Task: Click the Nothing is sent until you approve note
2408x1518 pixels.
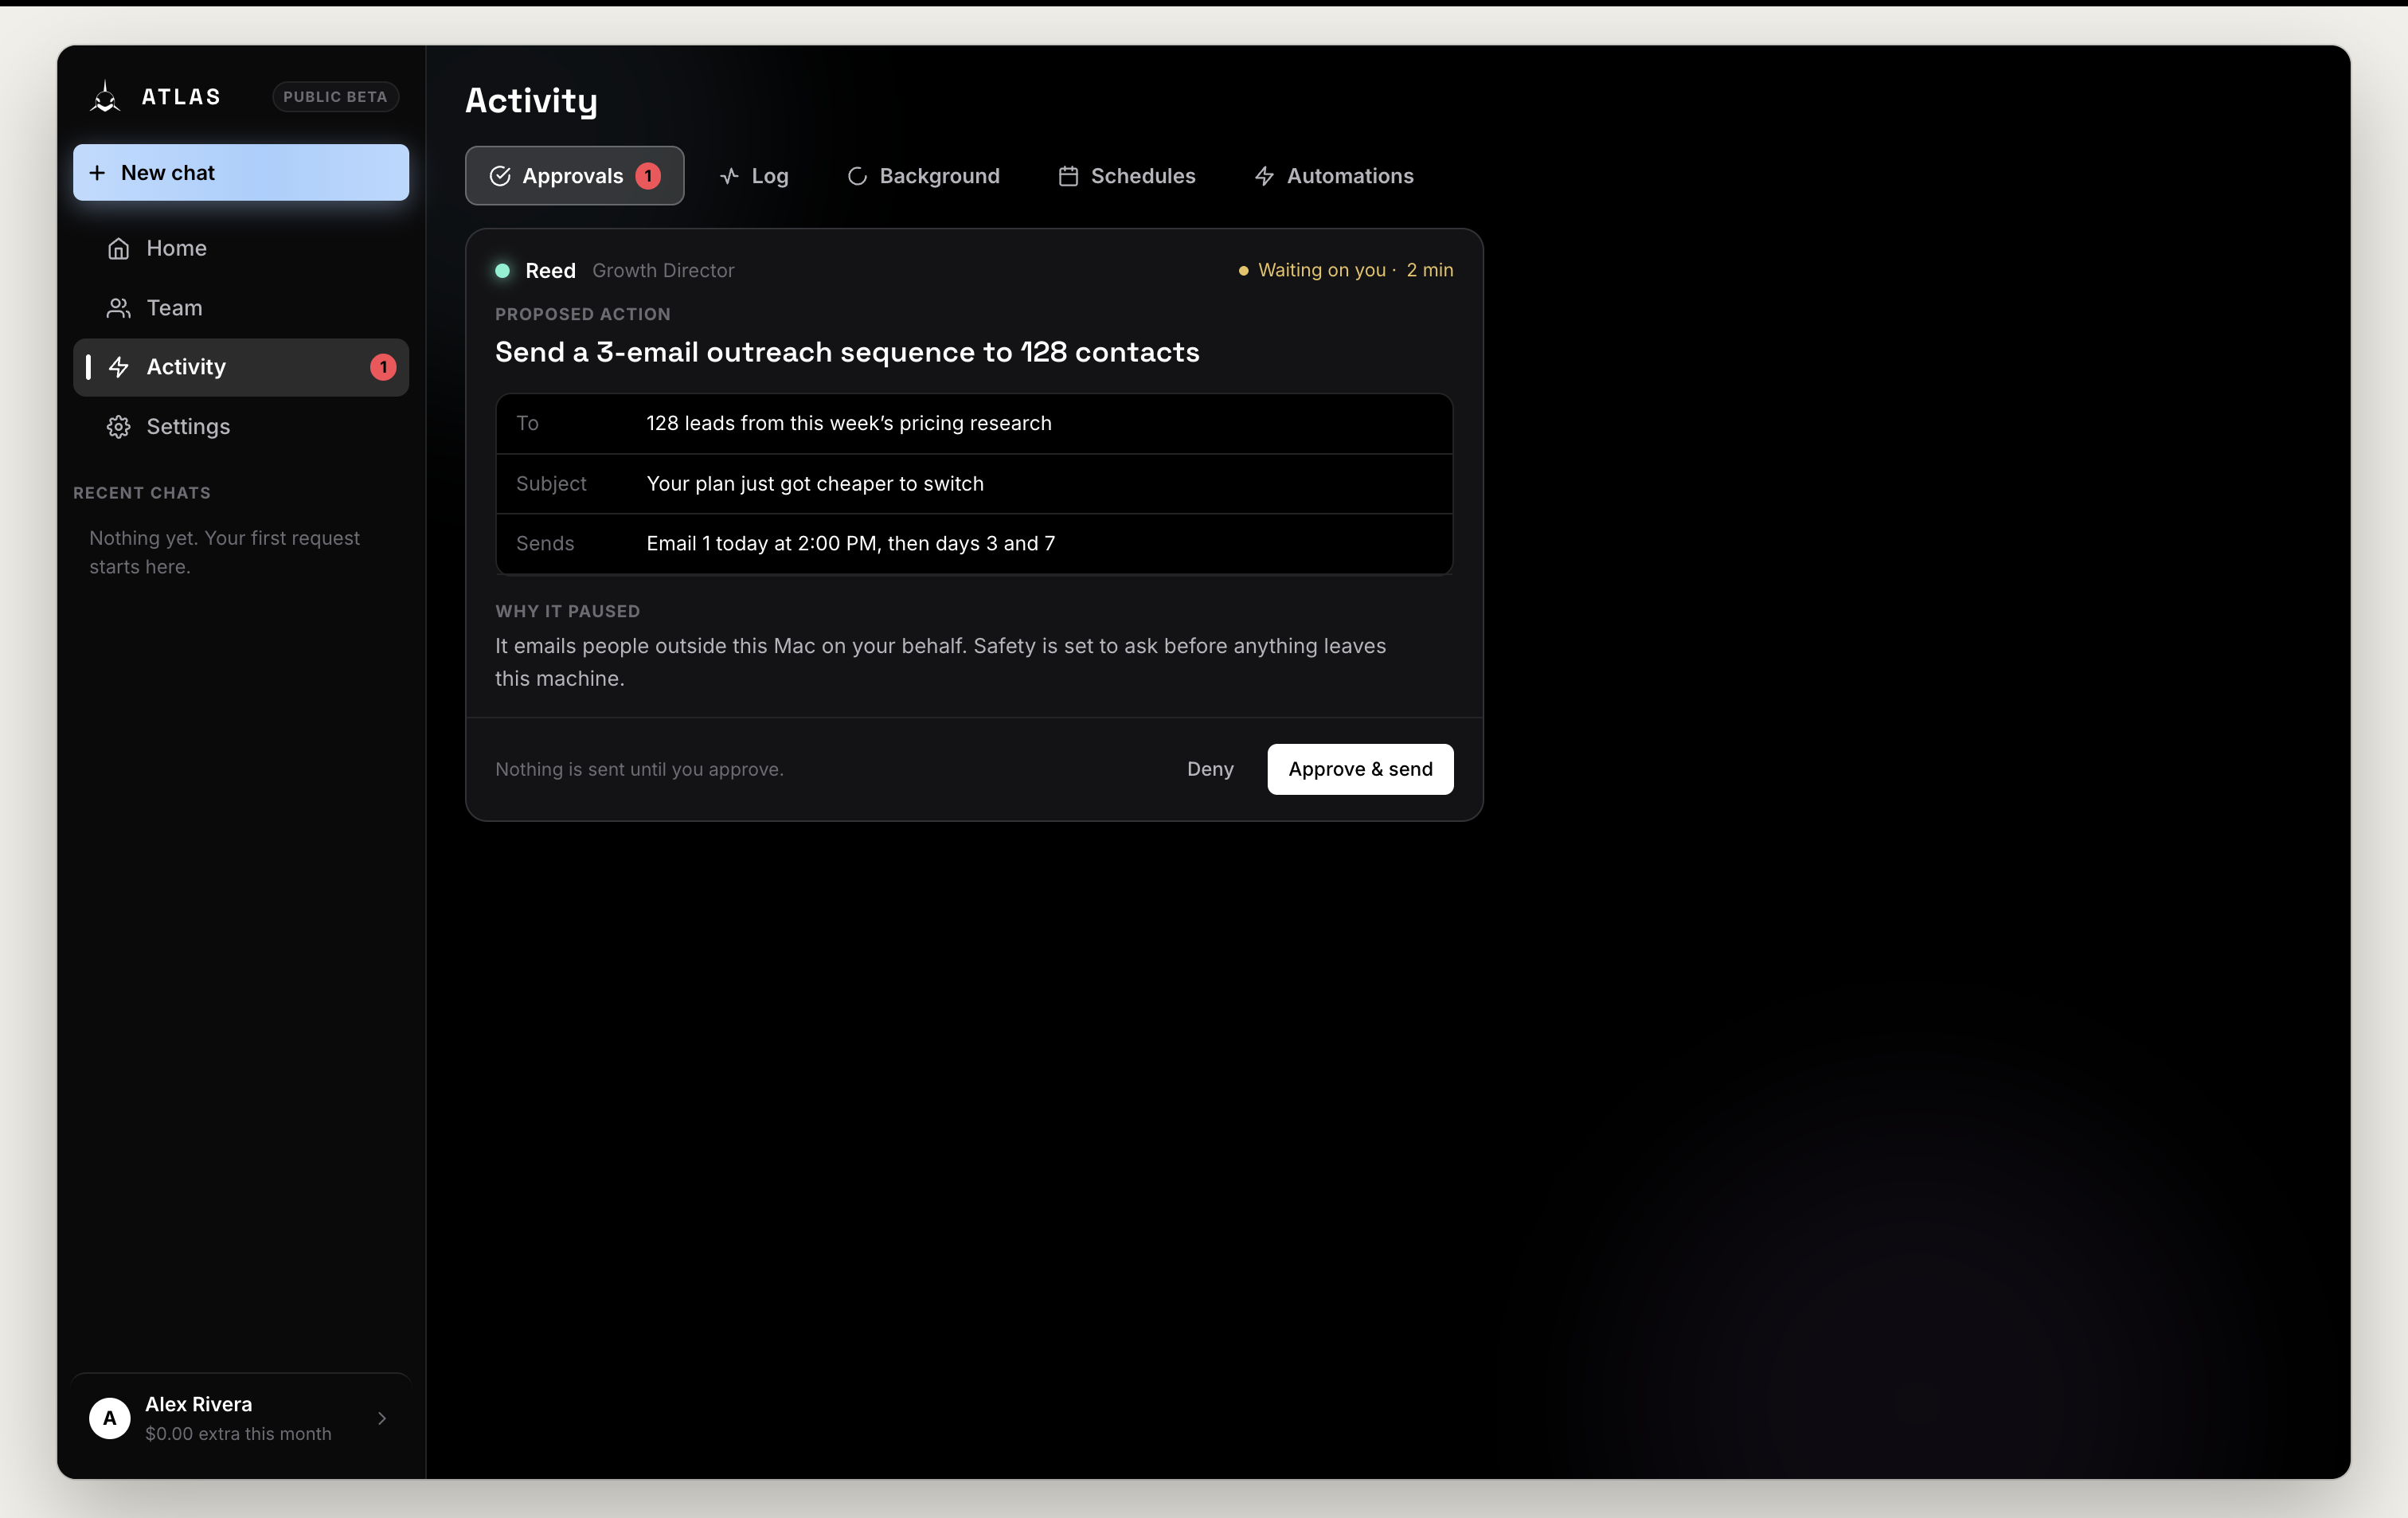Action: click(x=639, y=769)
